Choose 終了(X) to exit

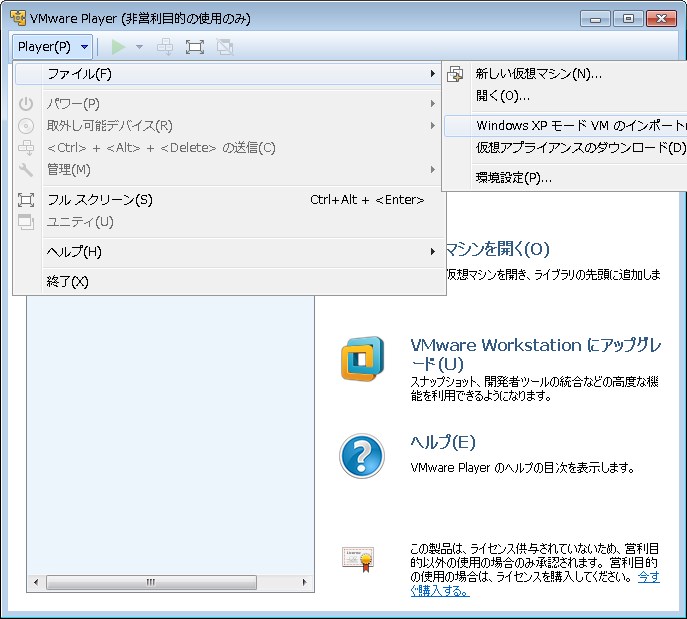point(229,281)
